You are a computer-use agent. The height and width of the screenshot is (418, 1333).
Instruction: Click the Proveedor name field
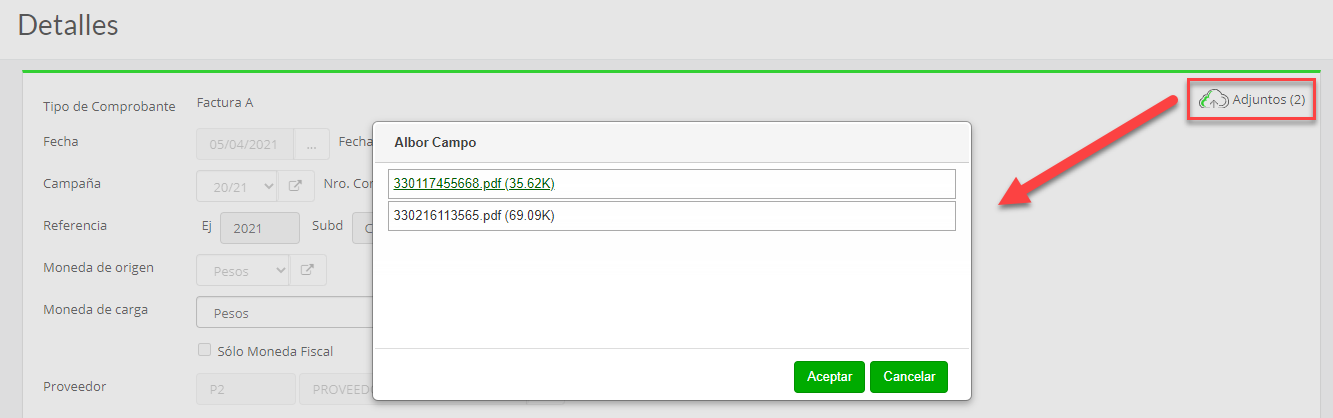point(336,388)
